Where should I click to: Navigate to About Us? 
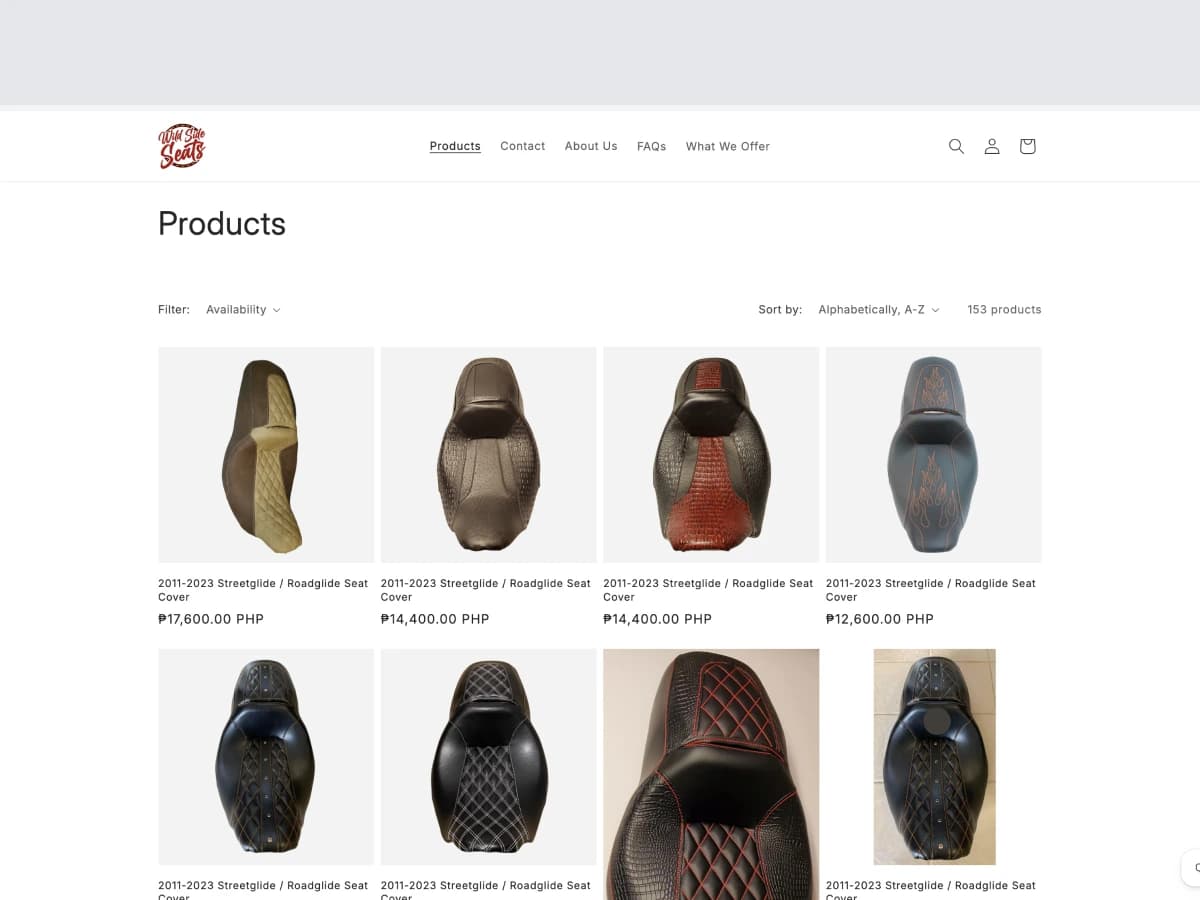(591, 146)
